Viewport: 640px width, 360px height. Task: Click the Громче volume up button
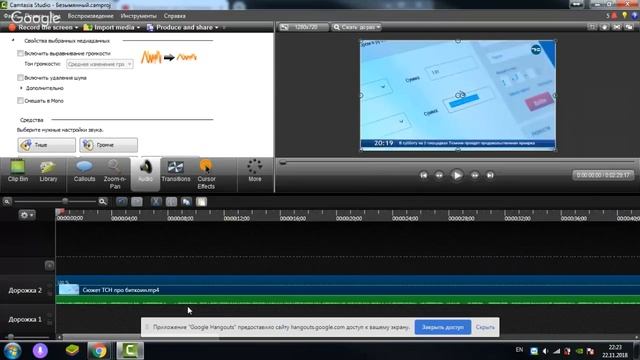point(109,145)
